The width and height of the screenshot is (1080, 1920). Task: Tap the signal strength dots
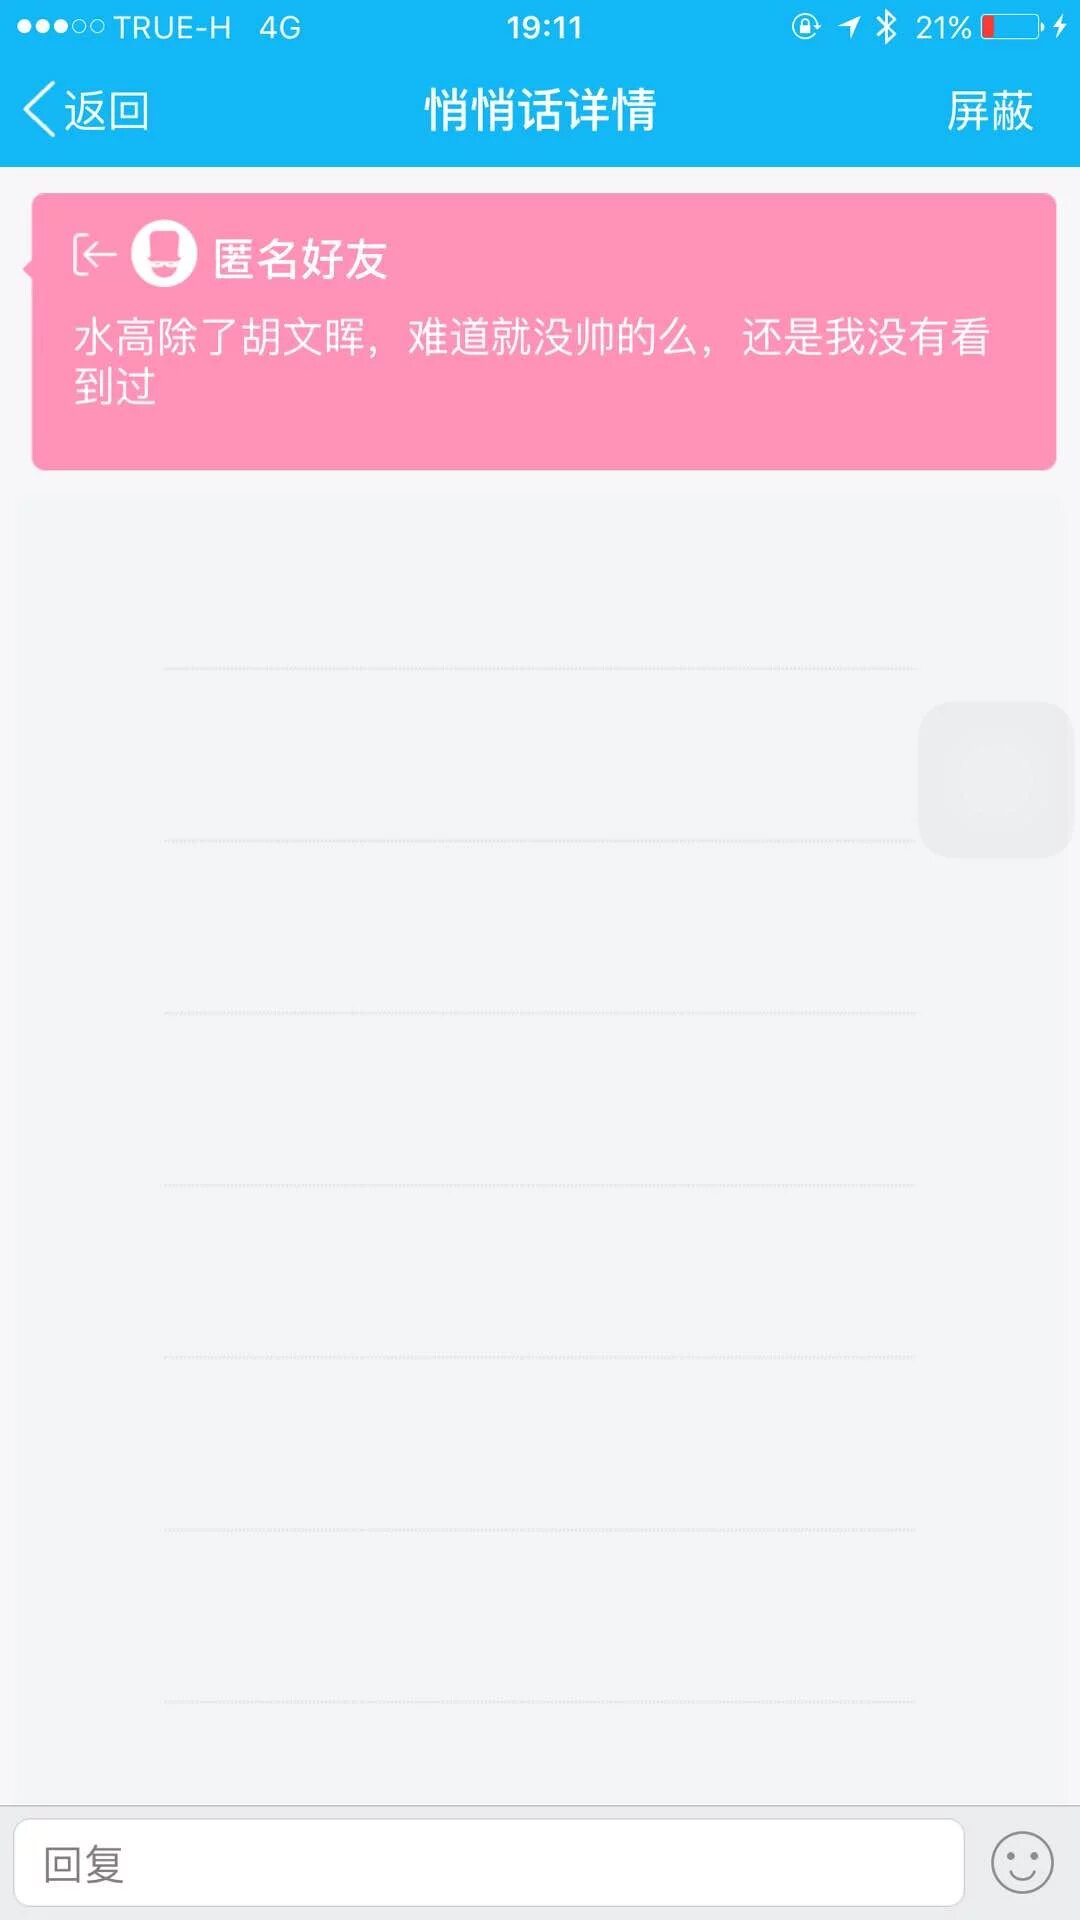point(60,27)
